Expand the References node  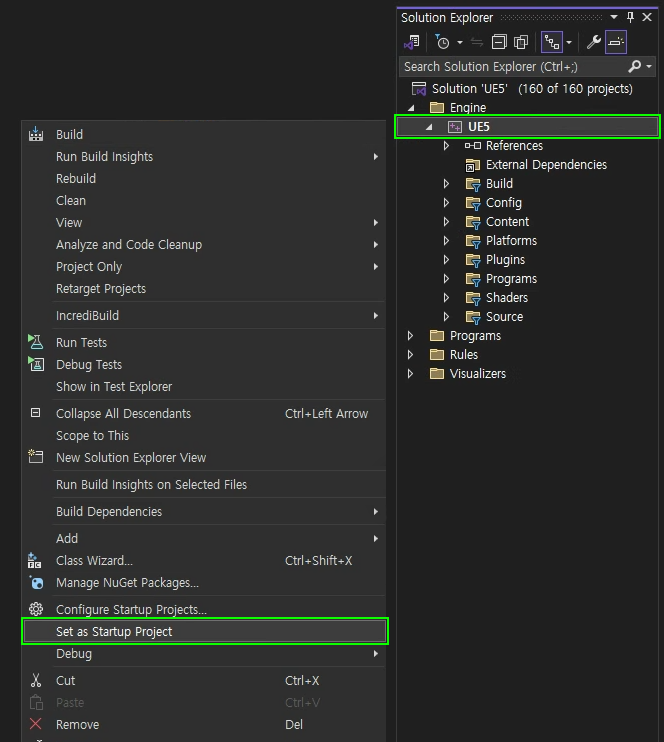[x=446, y=146]
